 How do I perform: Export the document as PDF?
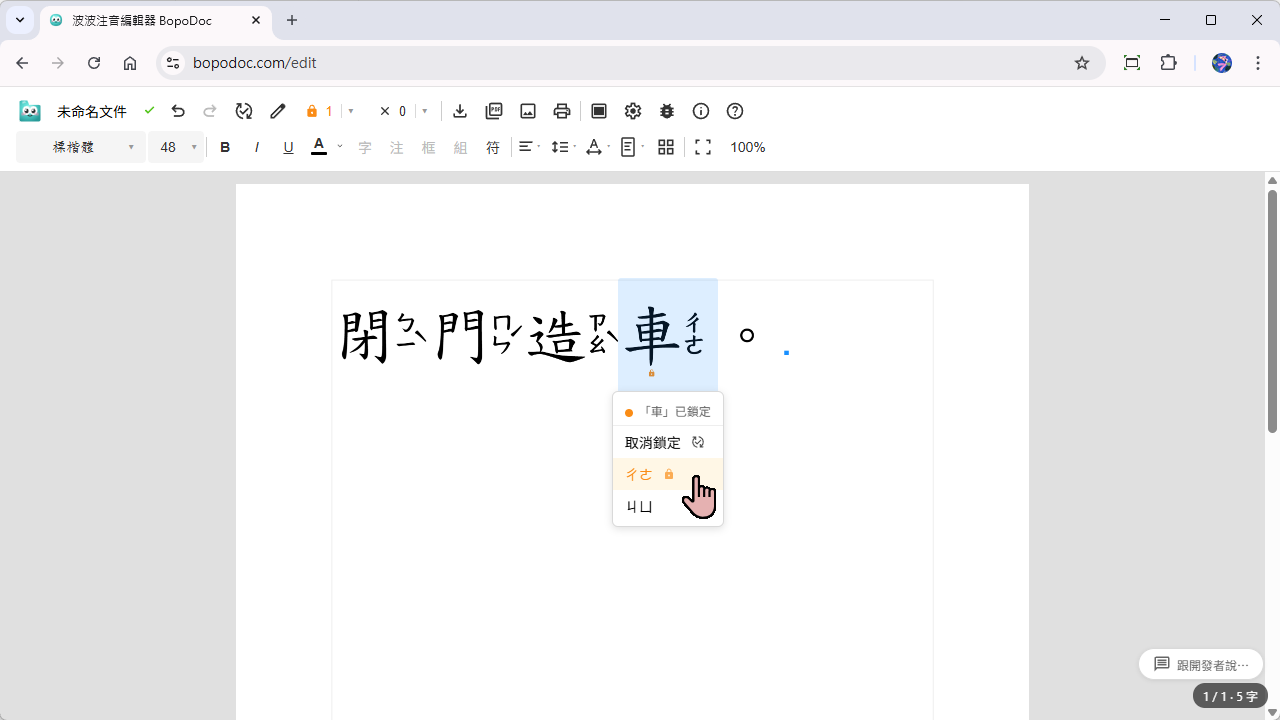494,111
